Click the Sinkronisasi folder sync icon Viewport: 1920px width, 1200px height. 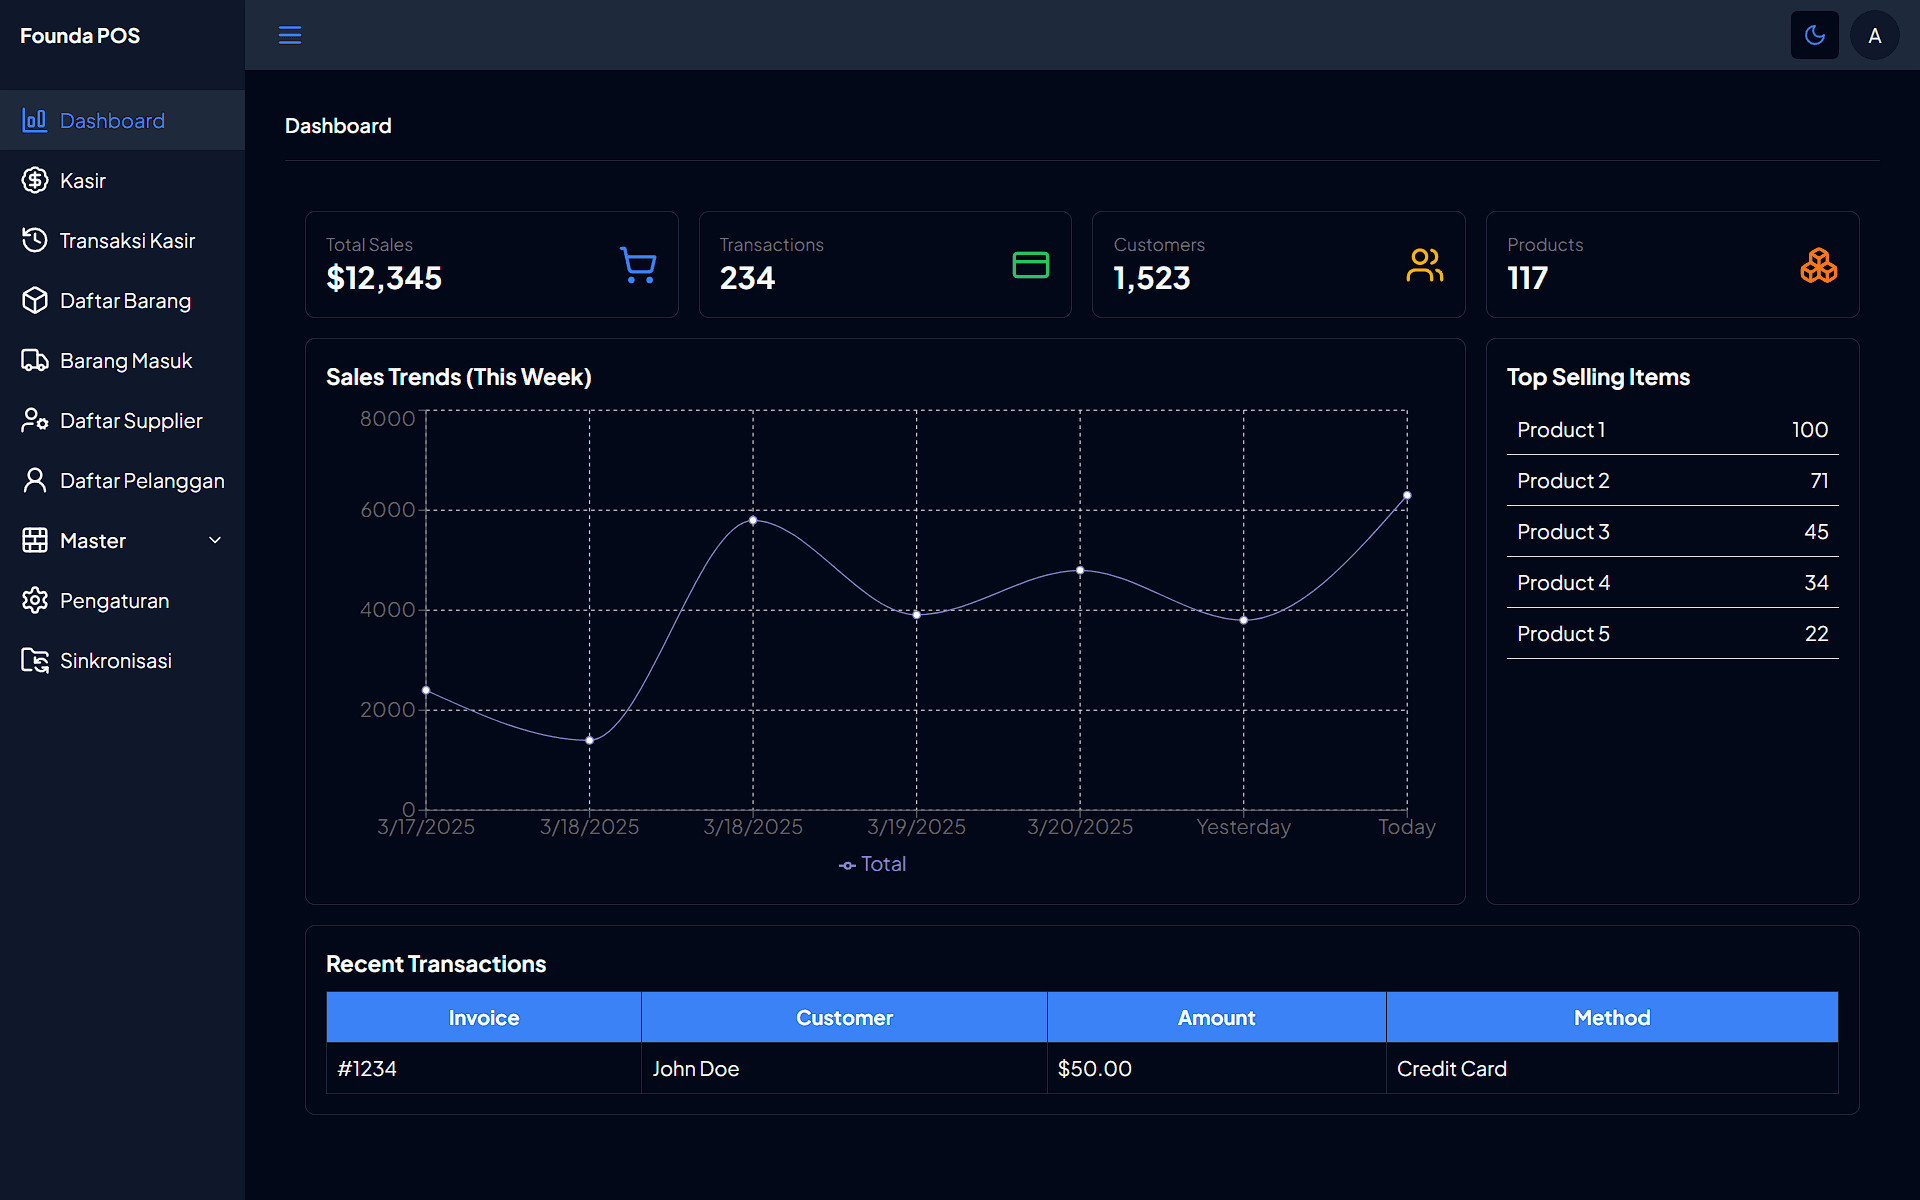[35, 660]
